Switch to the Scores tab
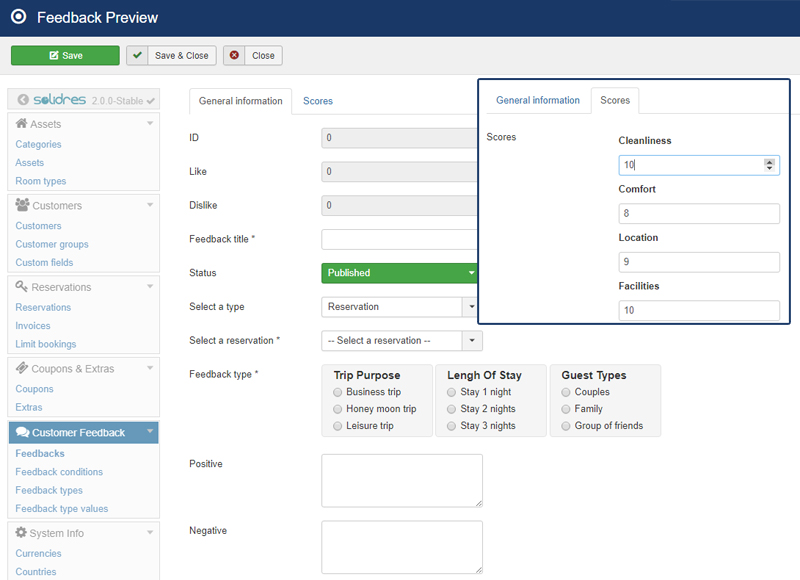Image resolution: width=800 pixels, height=580 pixels. click(x=317, y=100)
